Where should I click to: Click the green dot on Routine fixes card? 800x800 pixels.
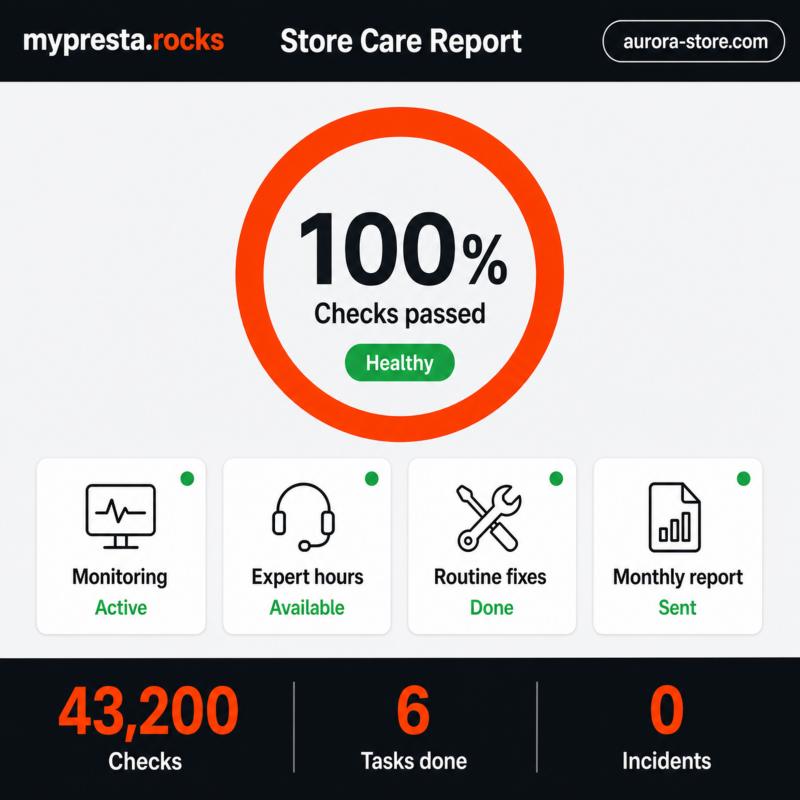click(x=556, y=479)
